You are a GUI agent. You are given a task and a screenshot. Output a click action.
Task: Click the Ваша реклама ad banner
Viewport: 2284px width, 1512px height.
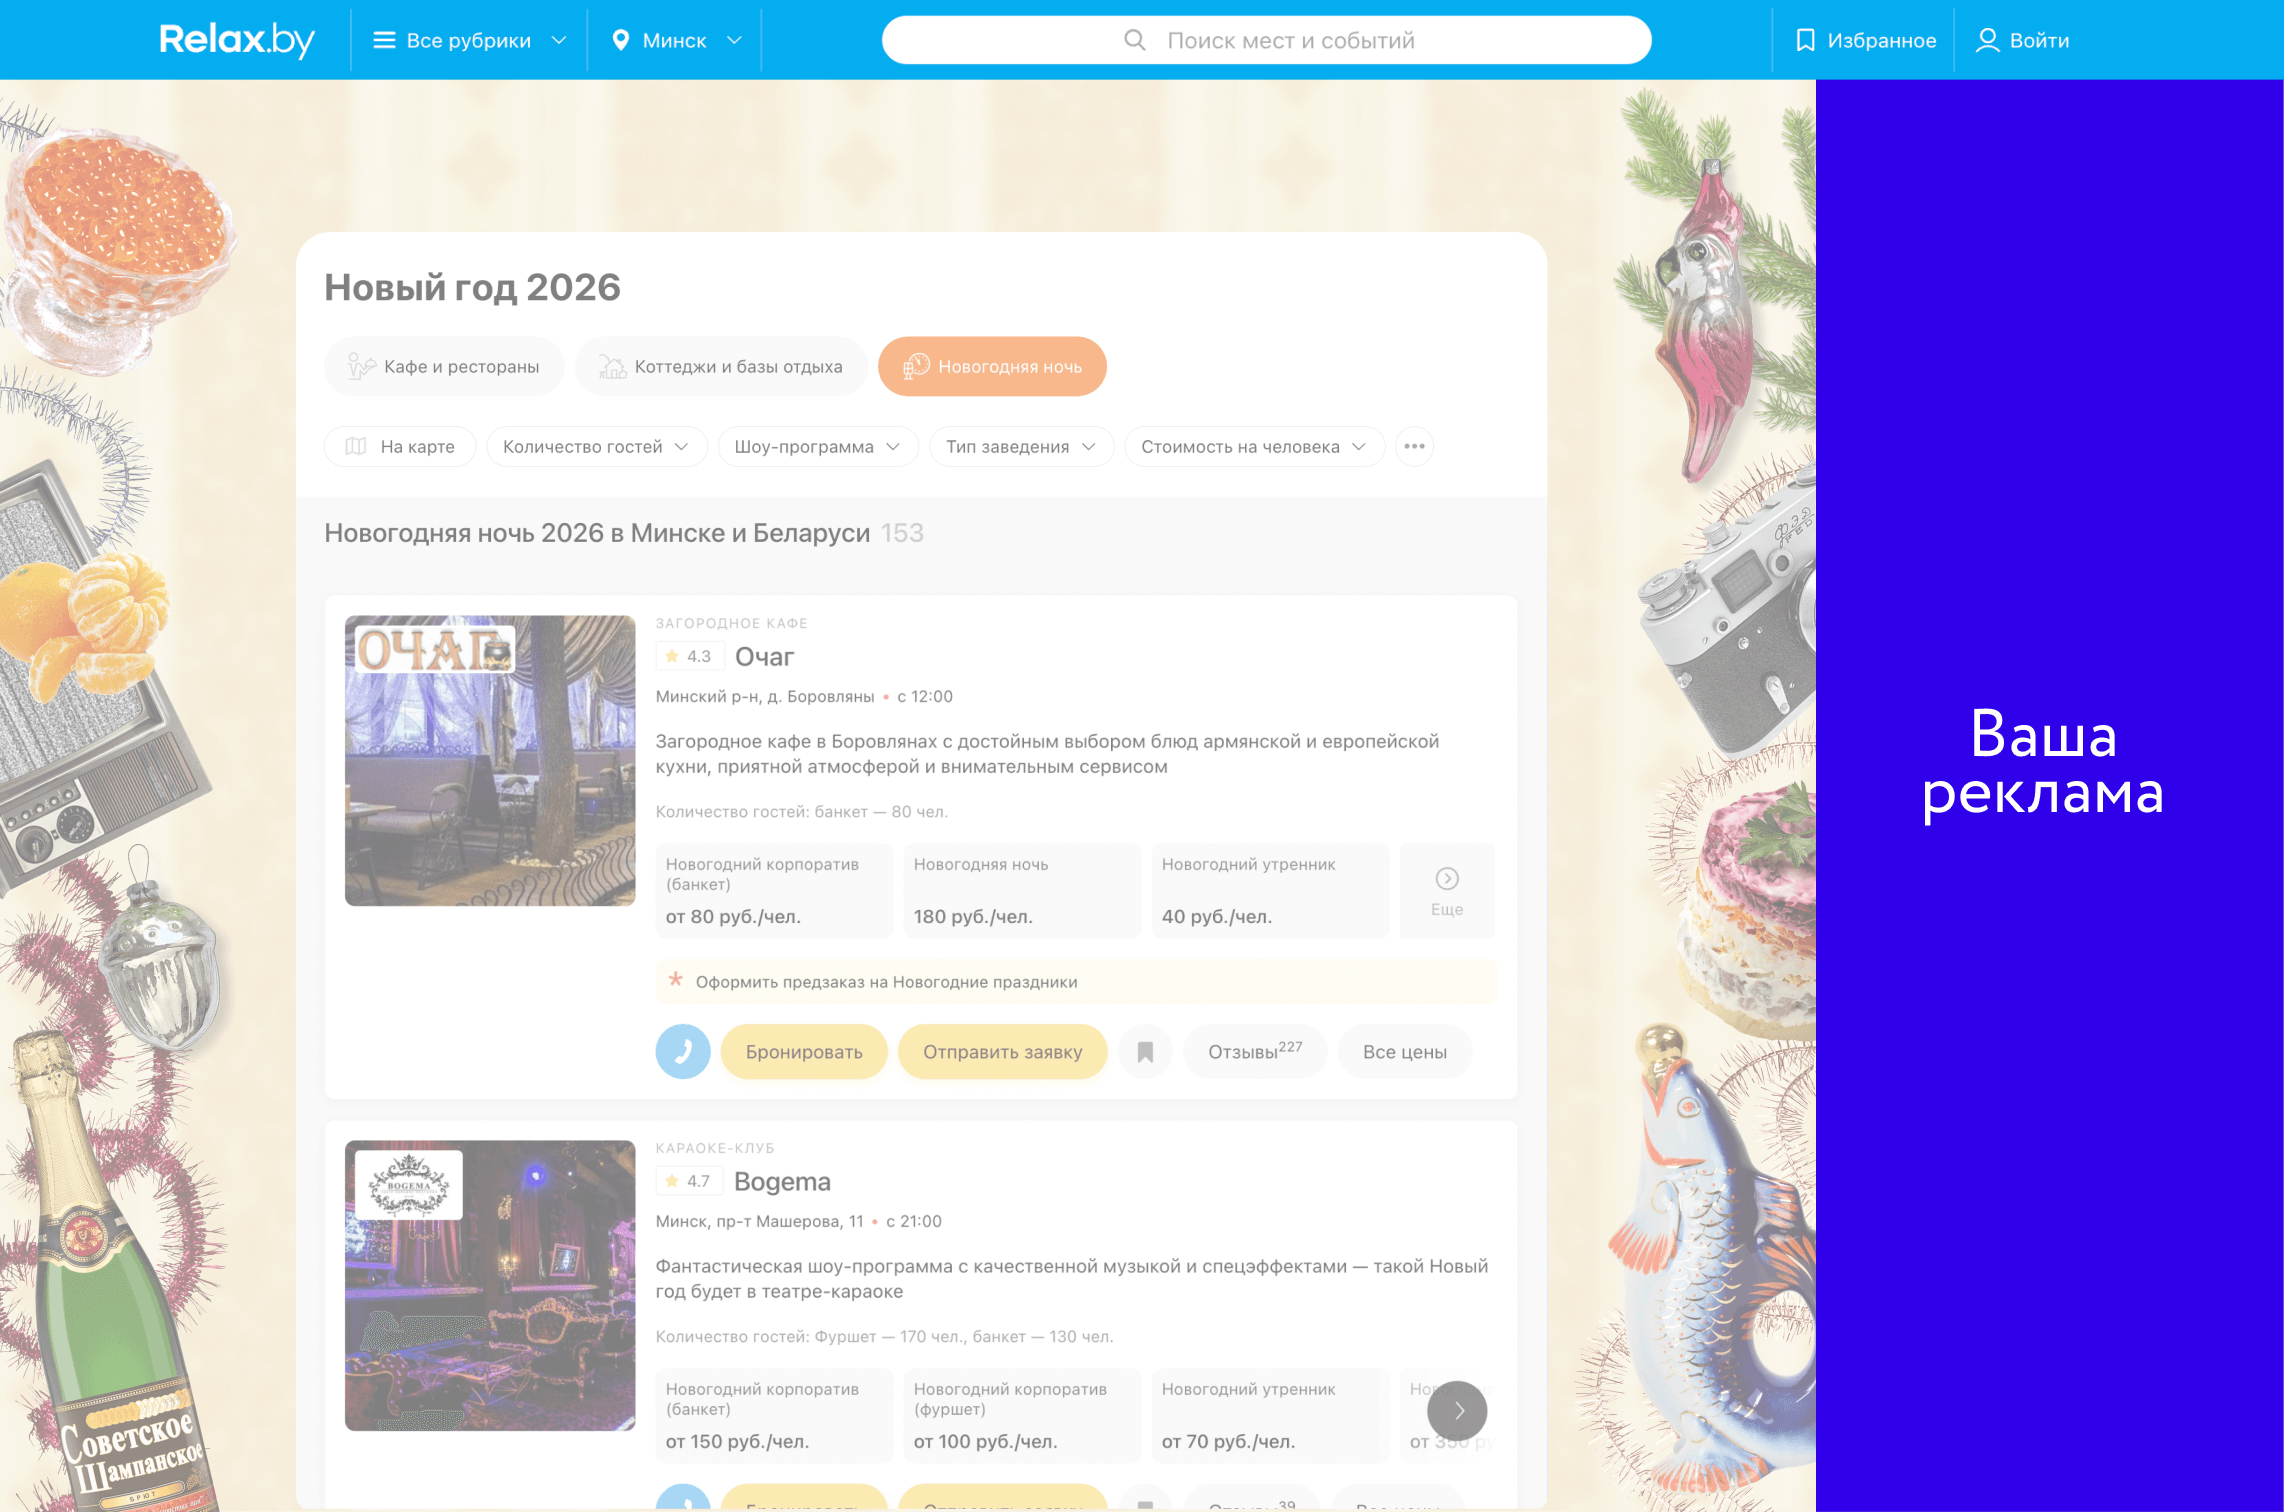2049,795
